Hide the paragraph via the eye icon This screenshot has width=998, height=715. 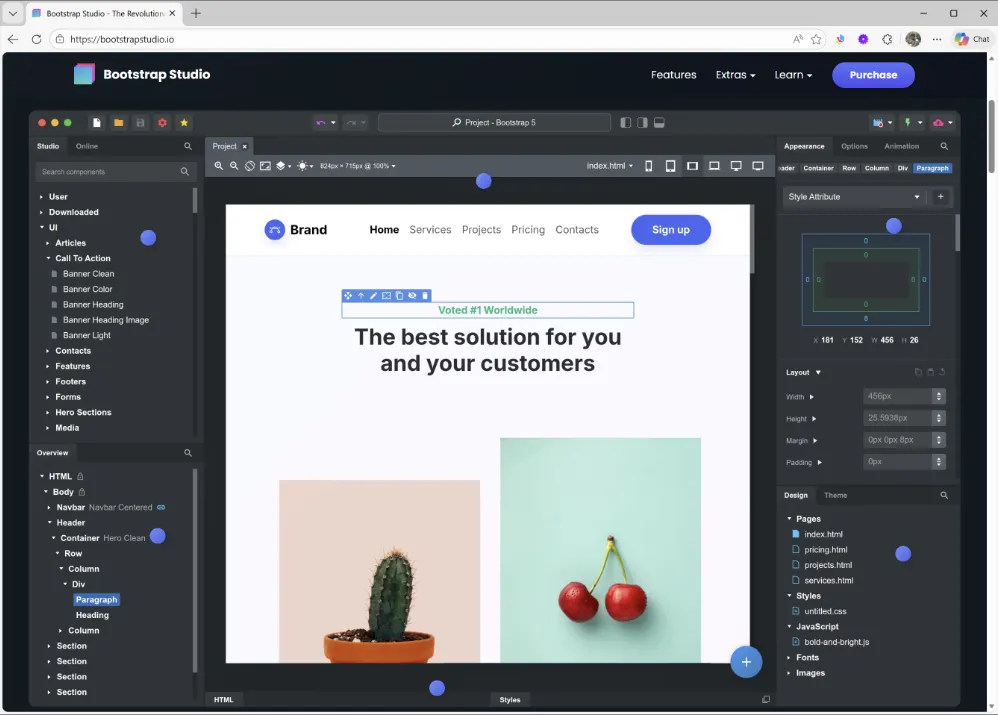click(413, 295)
